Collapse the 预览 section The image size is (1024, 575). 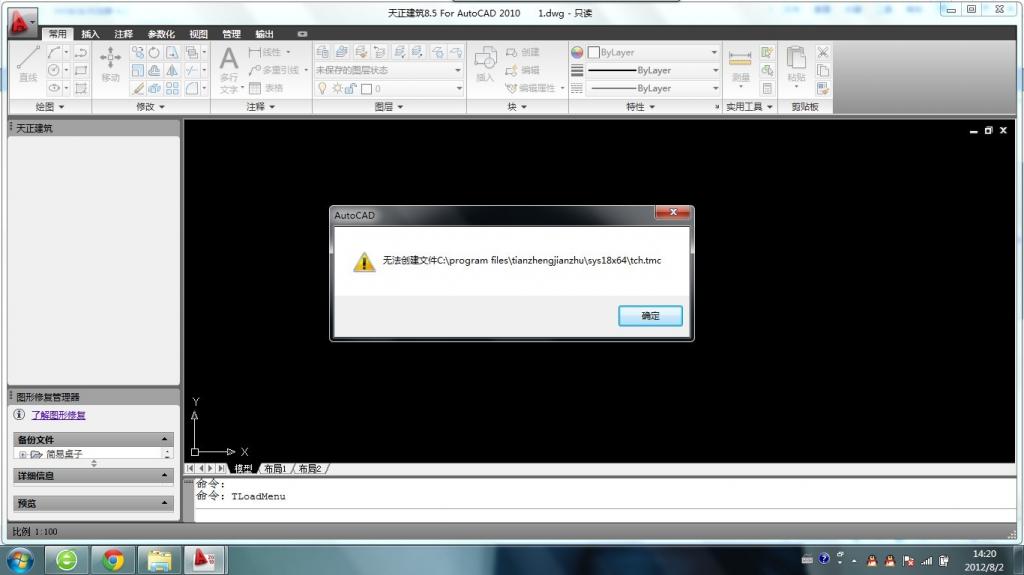165,502
